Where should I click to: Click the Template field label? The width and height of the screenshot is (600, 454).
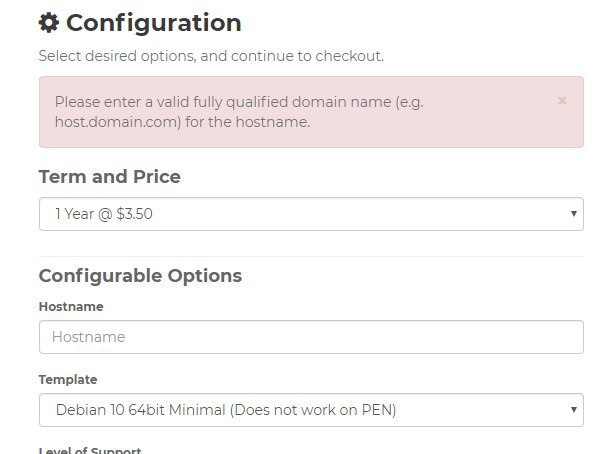pos(68,380)
